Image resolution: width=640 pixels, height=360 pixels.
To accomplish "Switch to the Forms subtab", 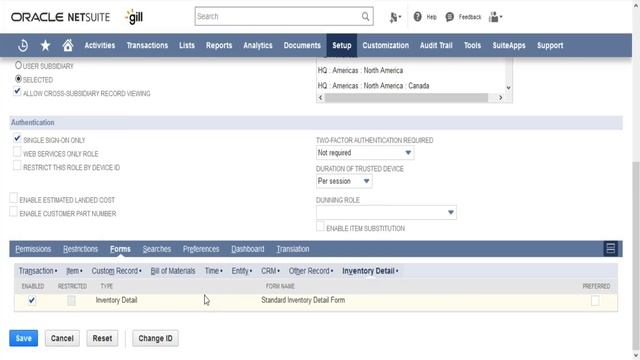I will click(x=120, y=249).
